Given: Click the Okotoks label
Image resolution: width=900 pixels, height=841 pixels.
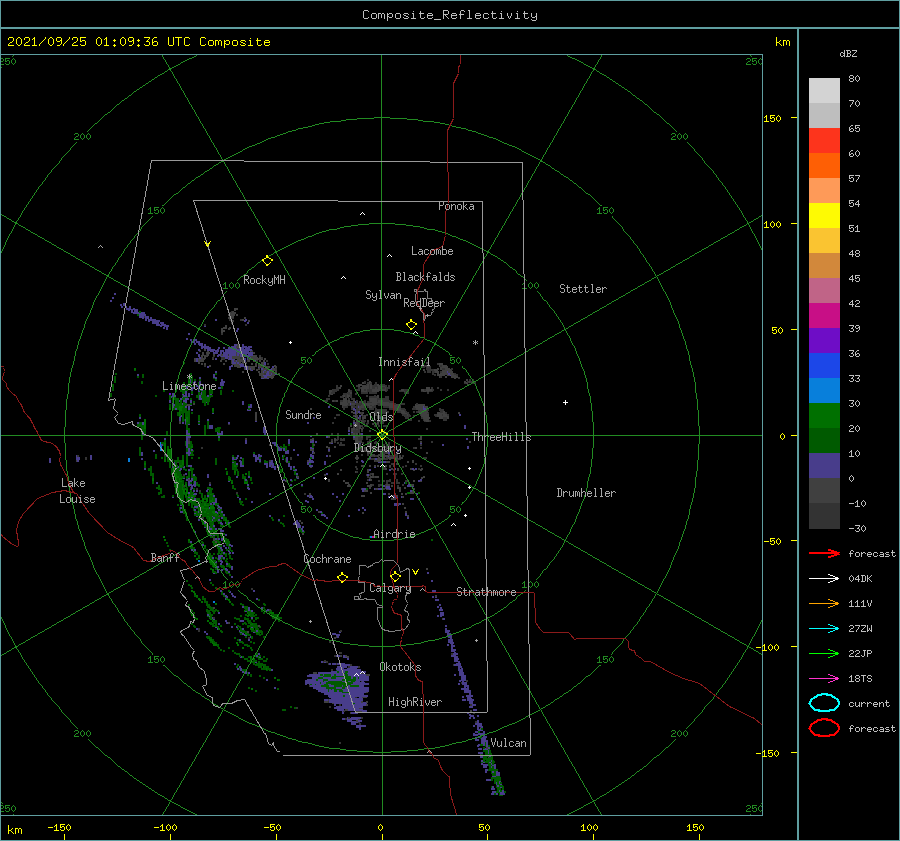Looking at the screenshot, I should coord(400,666).
